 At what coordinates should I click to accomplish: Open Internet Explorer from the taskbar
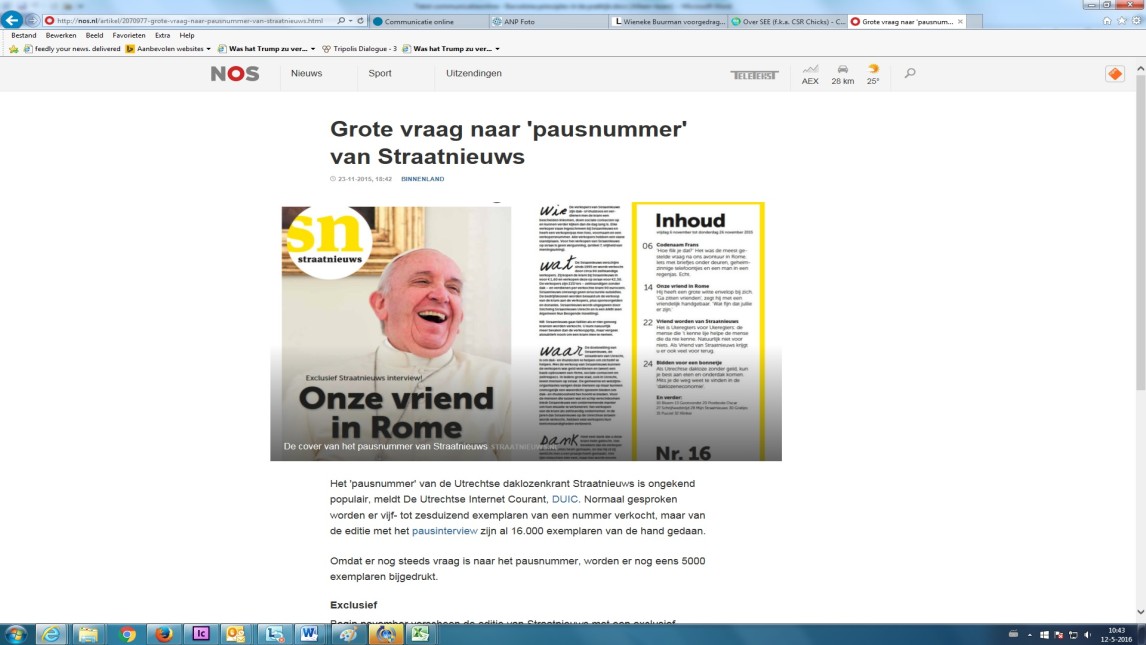point(51,634)
